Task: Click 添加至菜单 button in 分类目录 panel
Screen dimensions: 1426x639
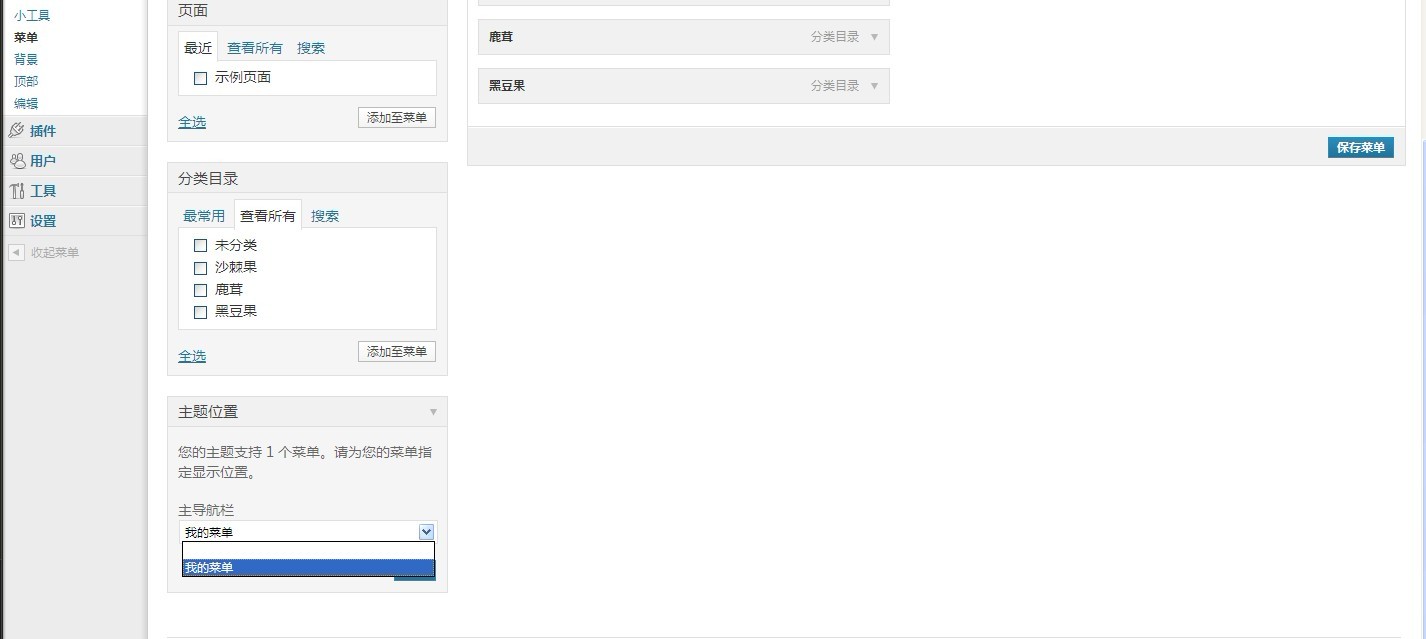Action: click(x=397, y=352)
